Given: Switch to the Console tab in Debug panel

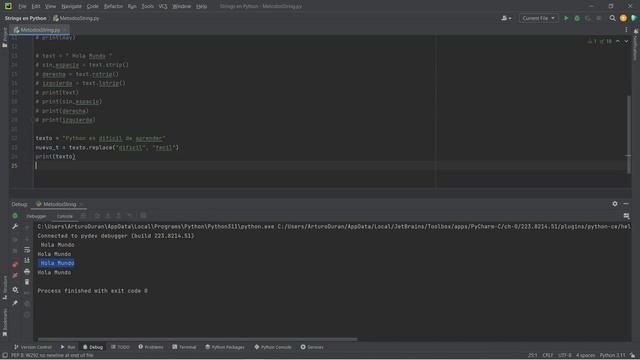Looking at the screenshot, I should [64, 216].
